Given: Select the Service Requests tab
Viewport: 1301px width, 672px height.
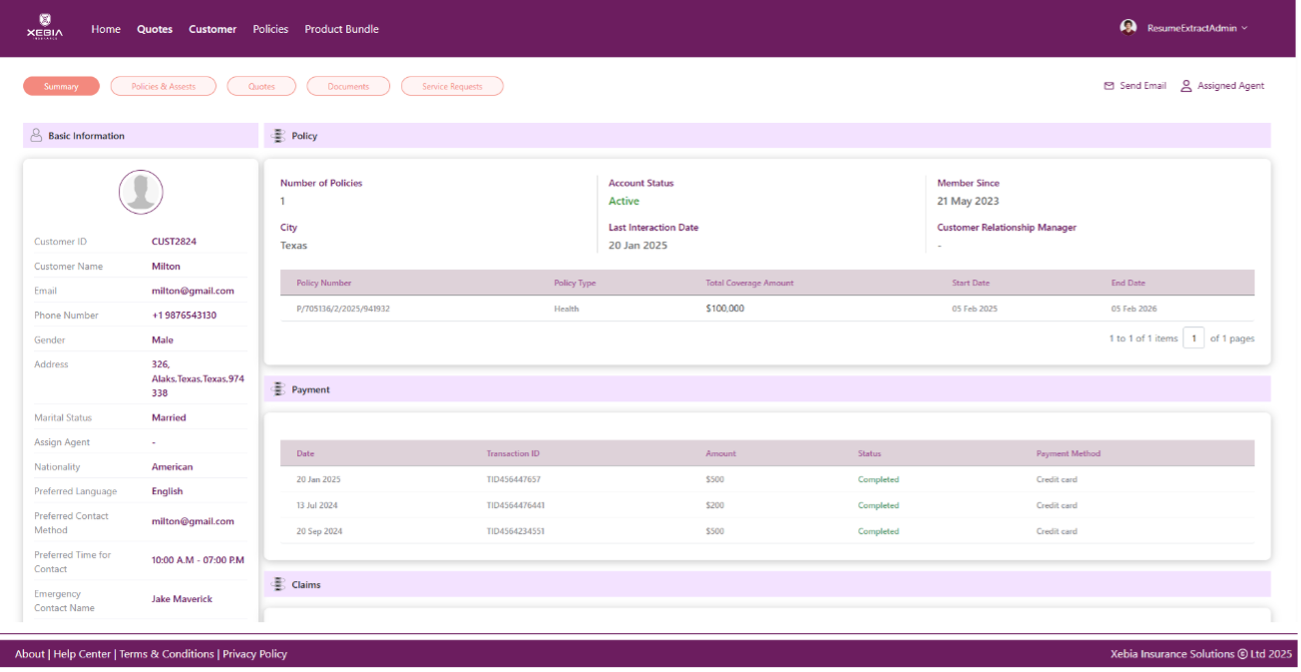Looking at the screenshot, I should (452, 87).
